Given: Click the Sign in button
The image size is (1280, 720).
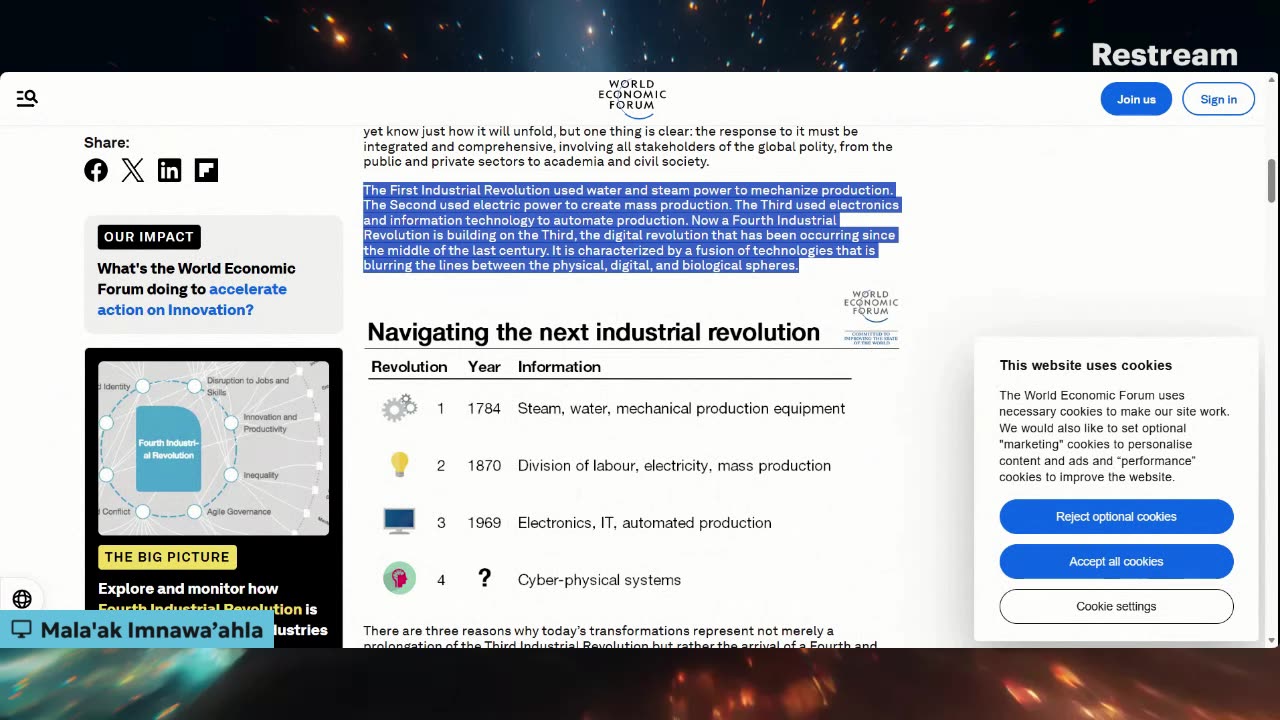Looking at the screenshot, I should pos(1218,99).
